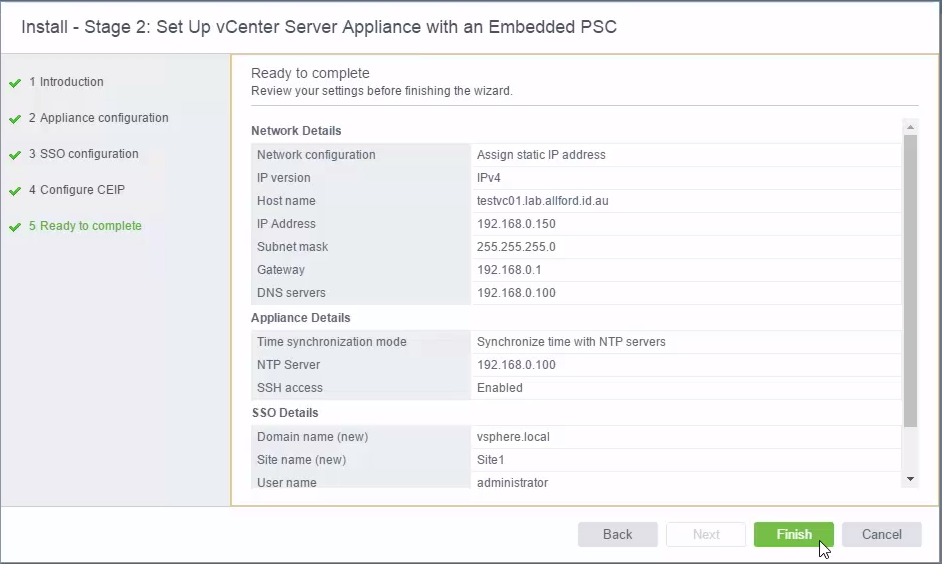Click the checkmark beside Ready to complete
This screenshot has height=564, width=942.
[15, 227]
